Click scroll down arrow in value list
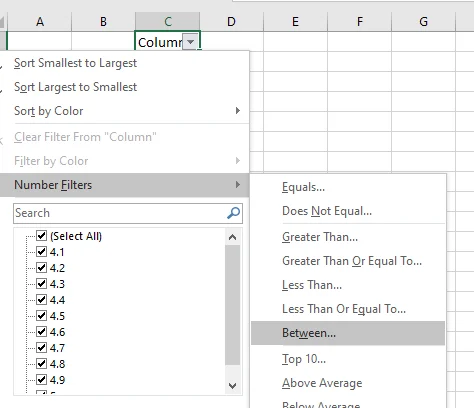The height and width of the screenshot is (408, 474). click(233, 386)
